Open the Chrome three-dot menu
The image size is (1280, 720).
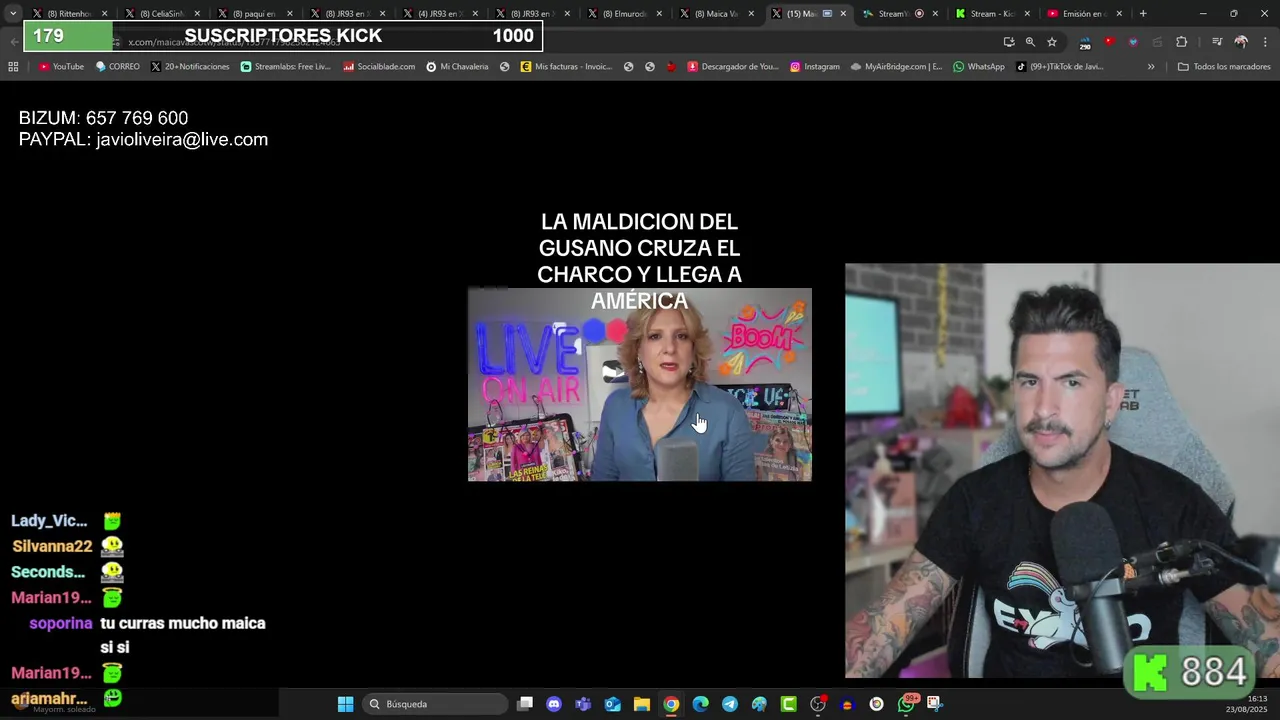click(x=1266, y=42)
